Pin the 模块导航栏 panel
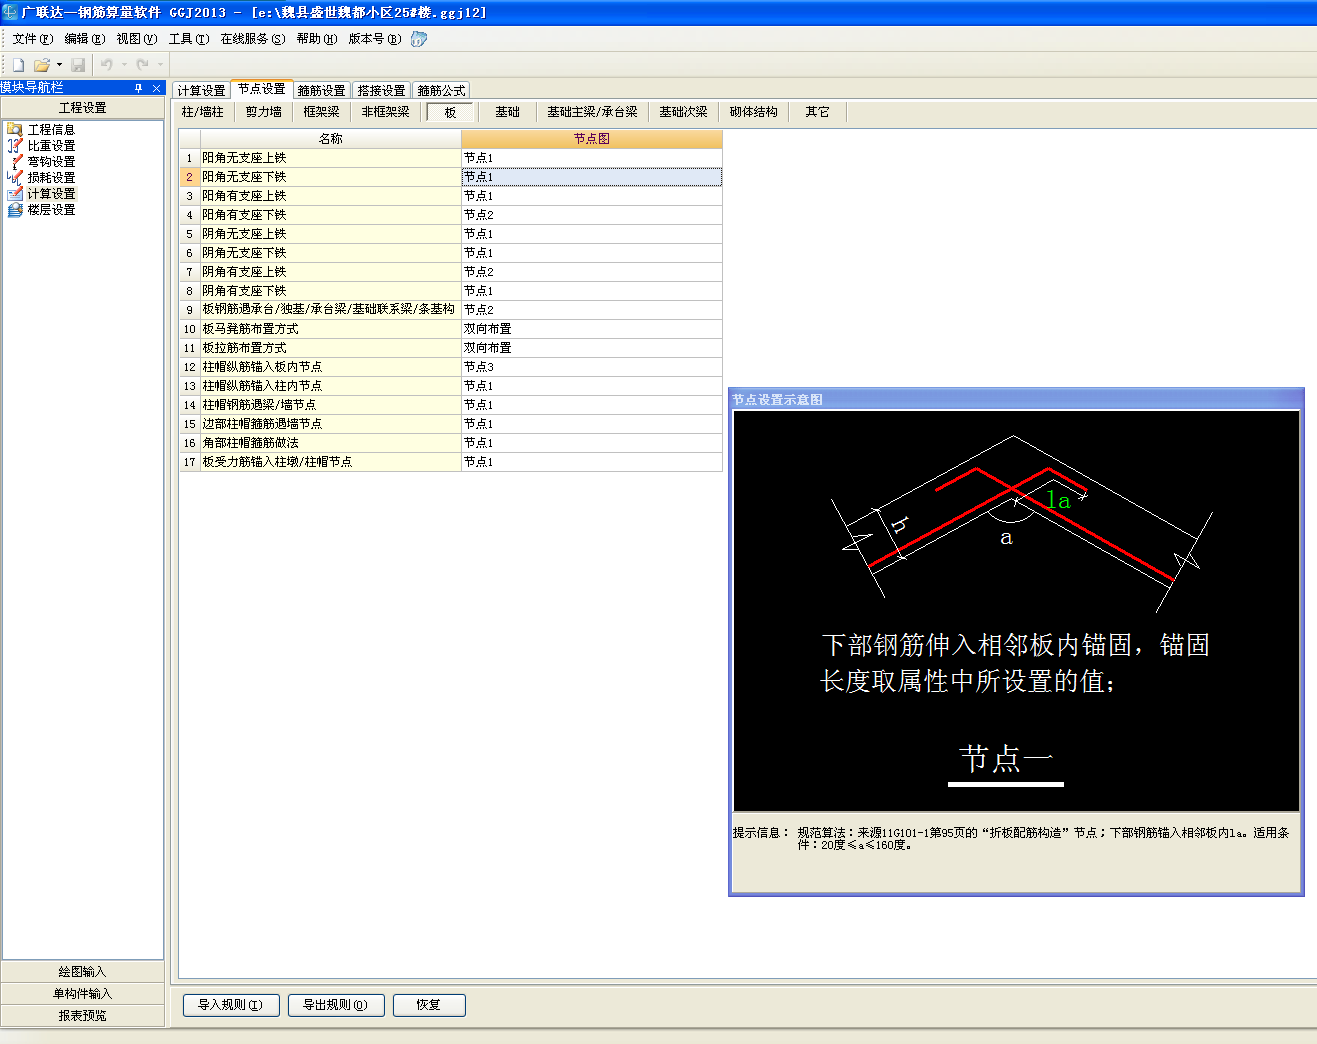The image size is (1317, 1044). [x=139, y=88]
